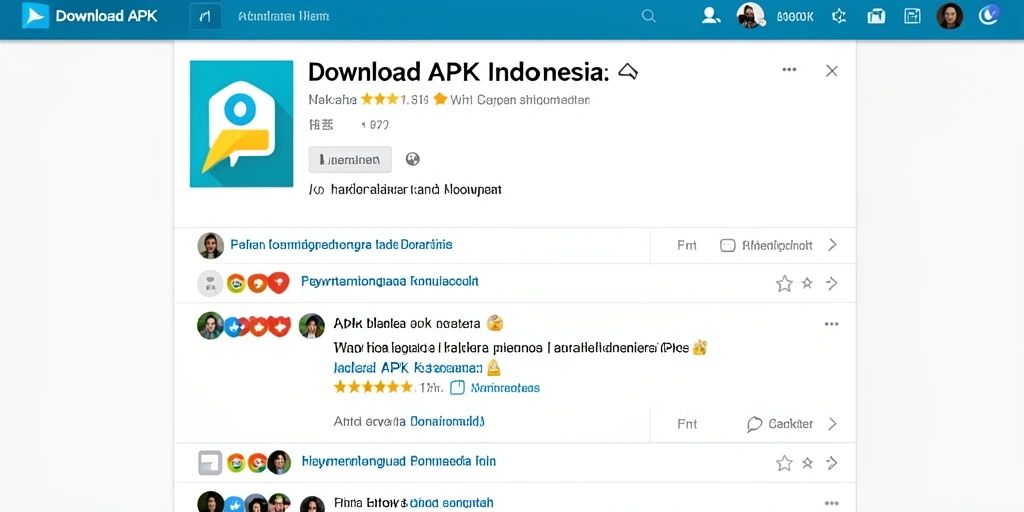1024x512 pixels.
Task: Click the star rating below app title
Action: 379,99
